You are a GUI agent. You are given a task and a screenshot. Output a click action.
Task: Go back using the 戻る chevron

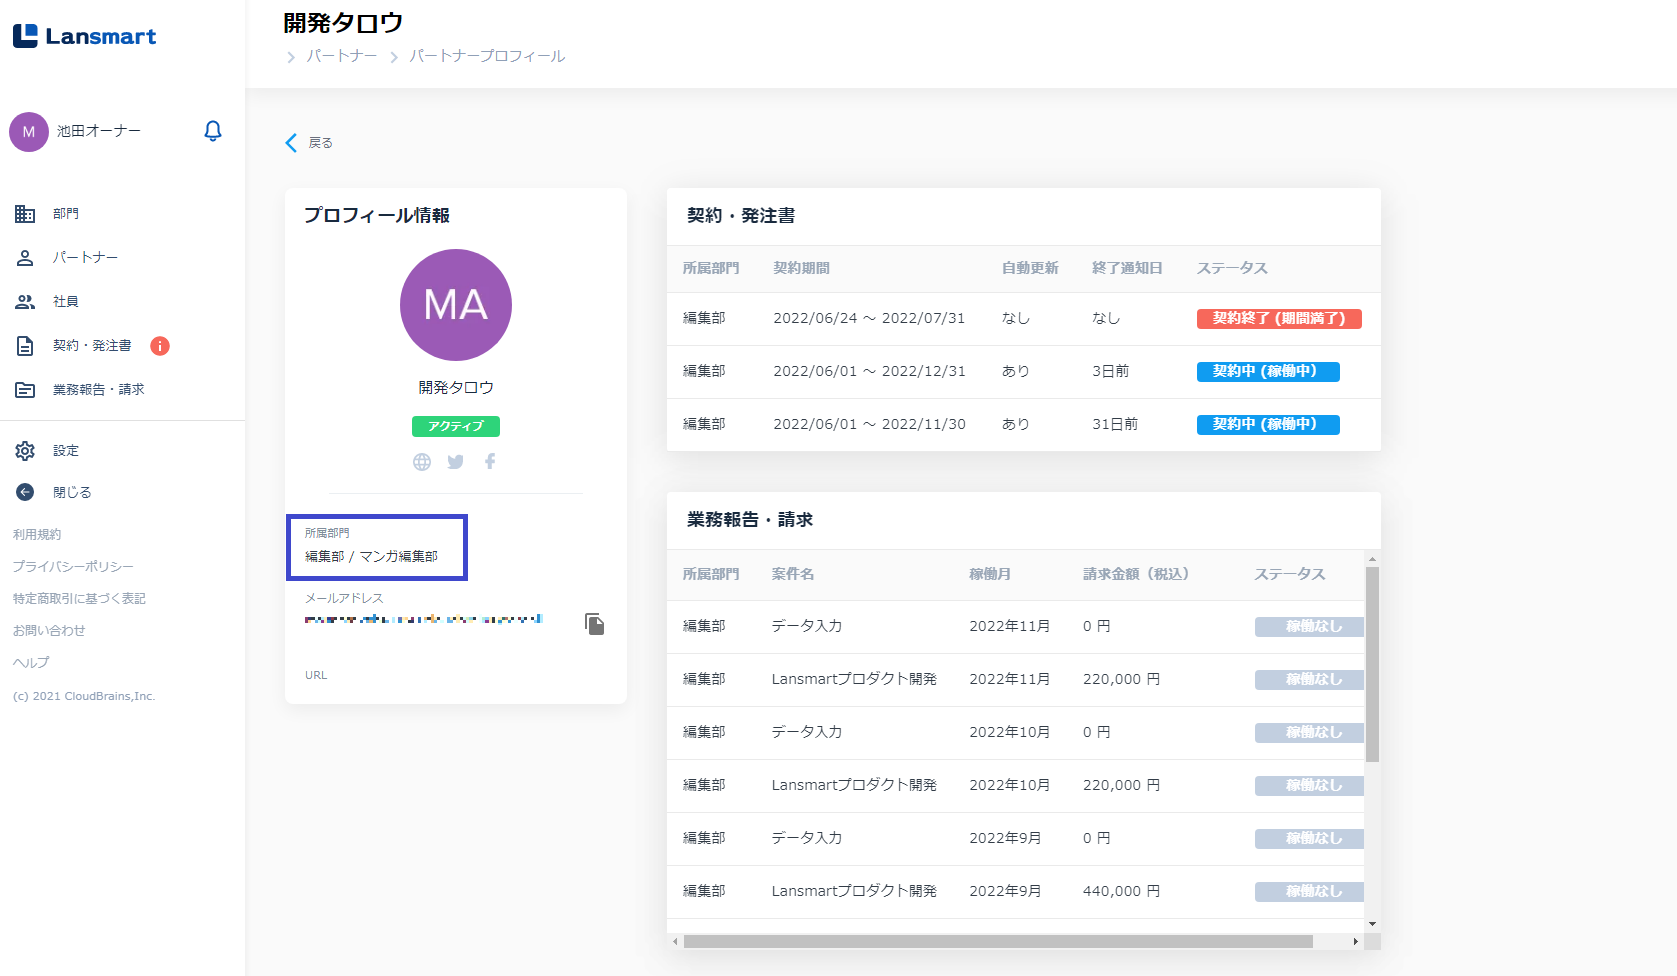292,143
